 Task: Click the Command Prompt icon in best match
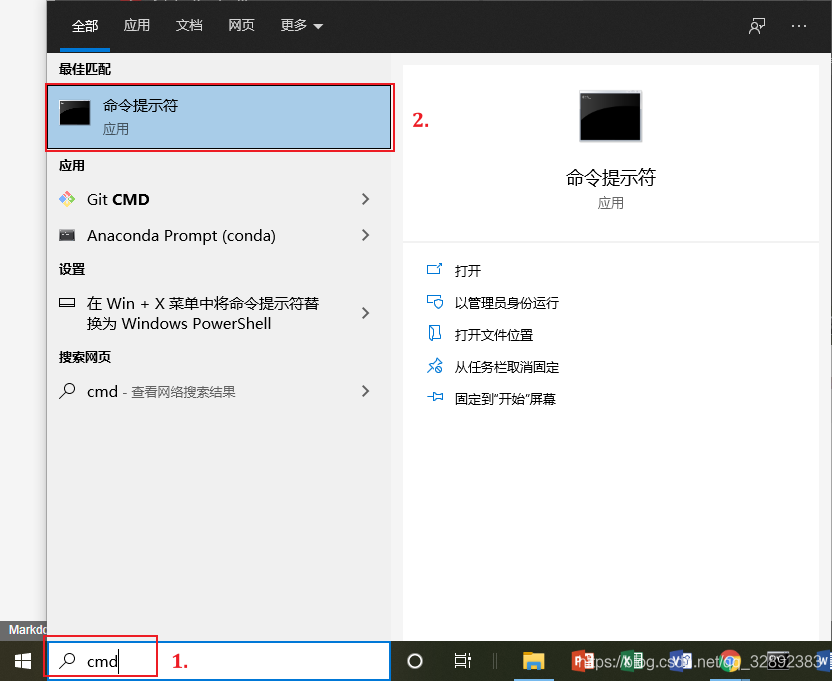(74, 113)
